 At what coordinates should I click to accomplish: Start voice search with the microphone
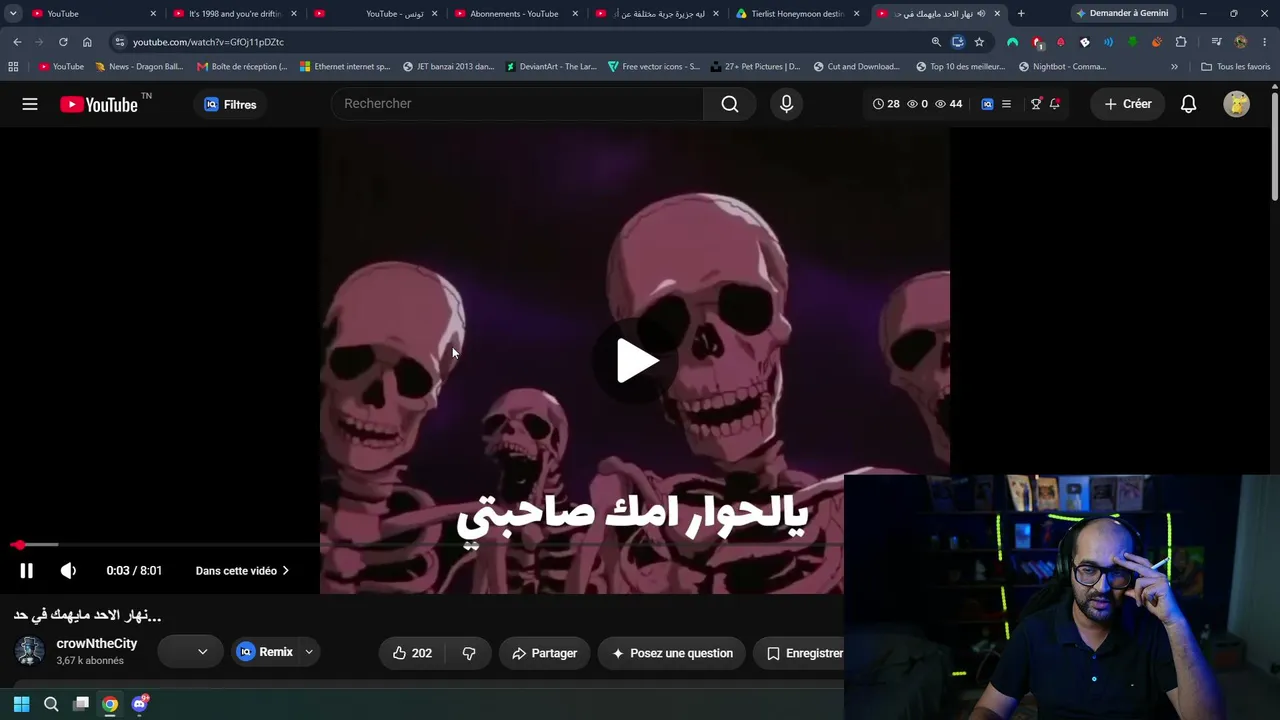pos(786,104)
